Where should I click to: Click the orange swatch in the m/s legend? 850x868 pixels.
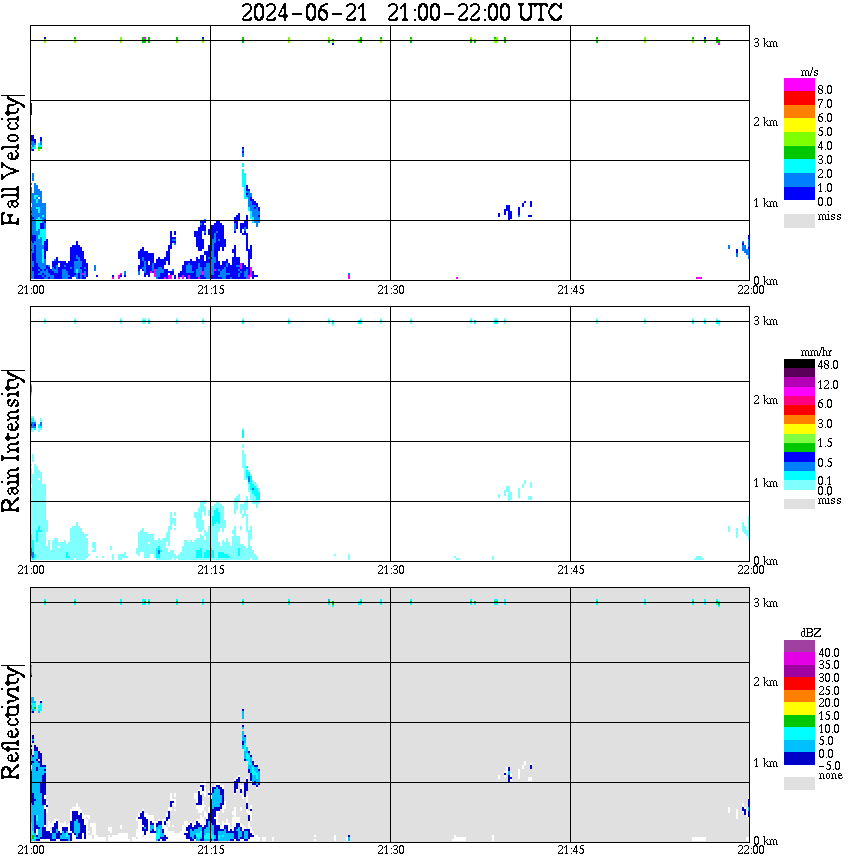[799, 112]
